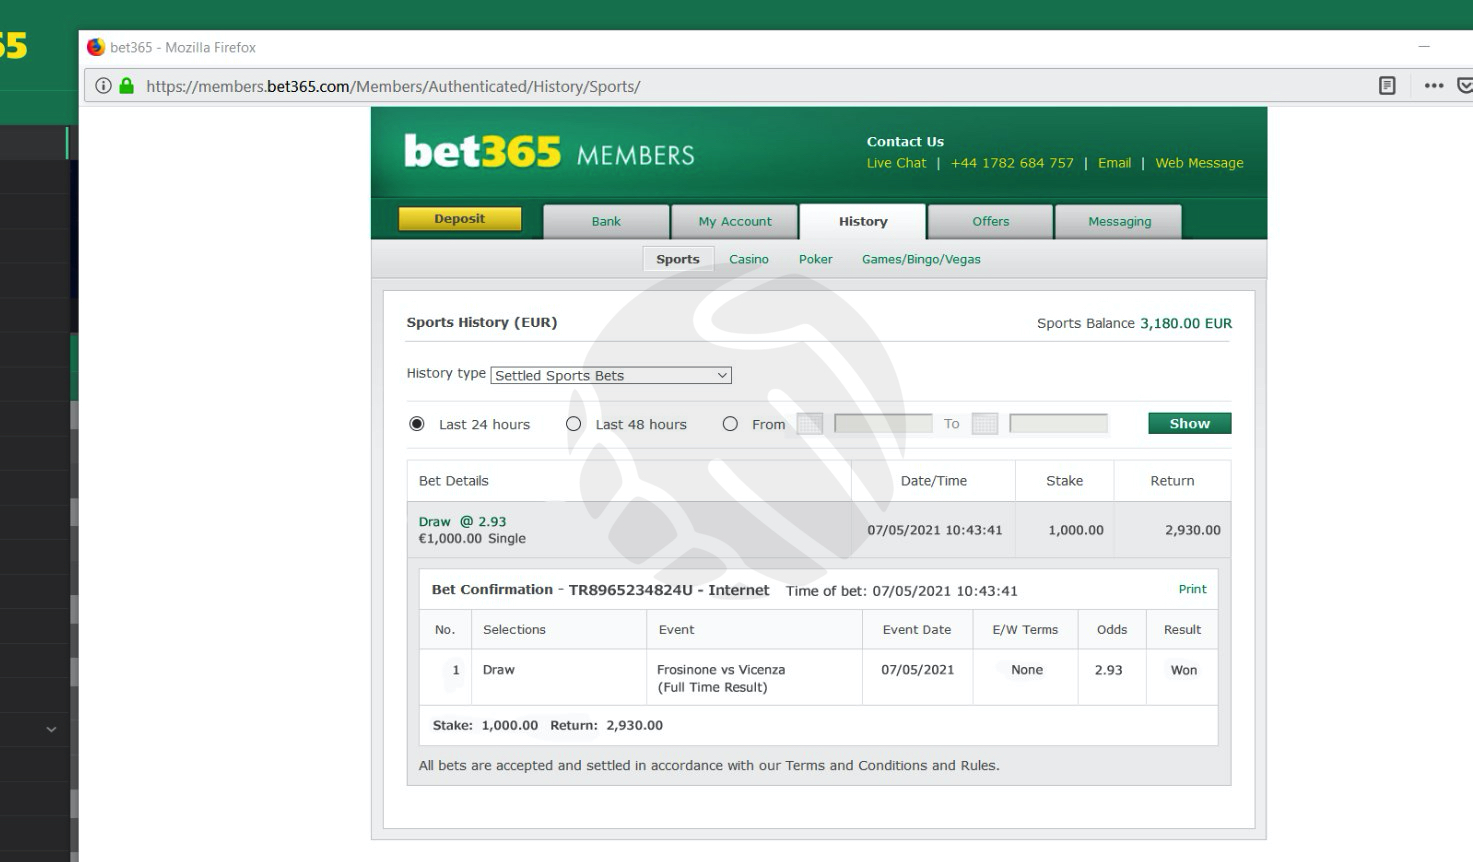The width and height of the screenshot is (1473, 862).
Task: Open the Live Chat link
Action: pos(896,163)
